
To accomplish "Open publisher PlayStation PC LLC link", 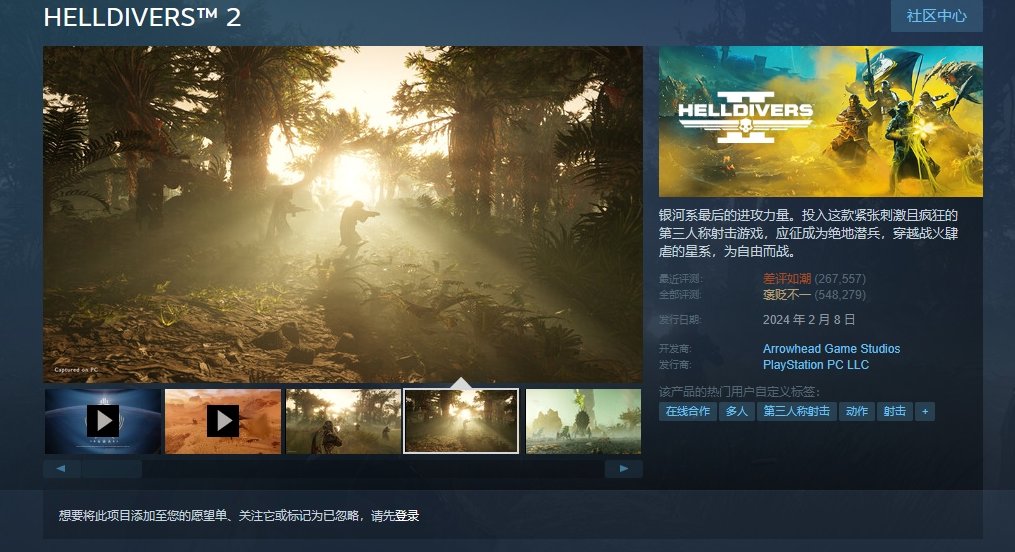I will click(816, 364).
